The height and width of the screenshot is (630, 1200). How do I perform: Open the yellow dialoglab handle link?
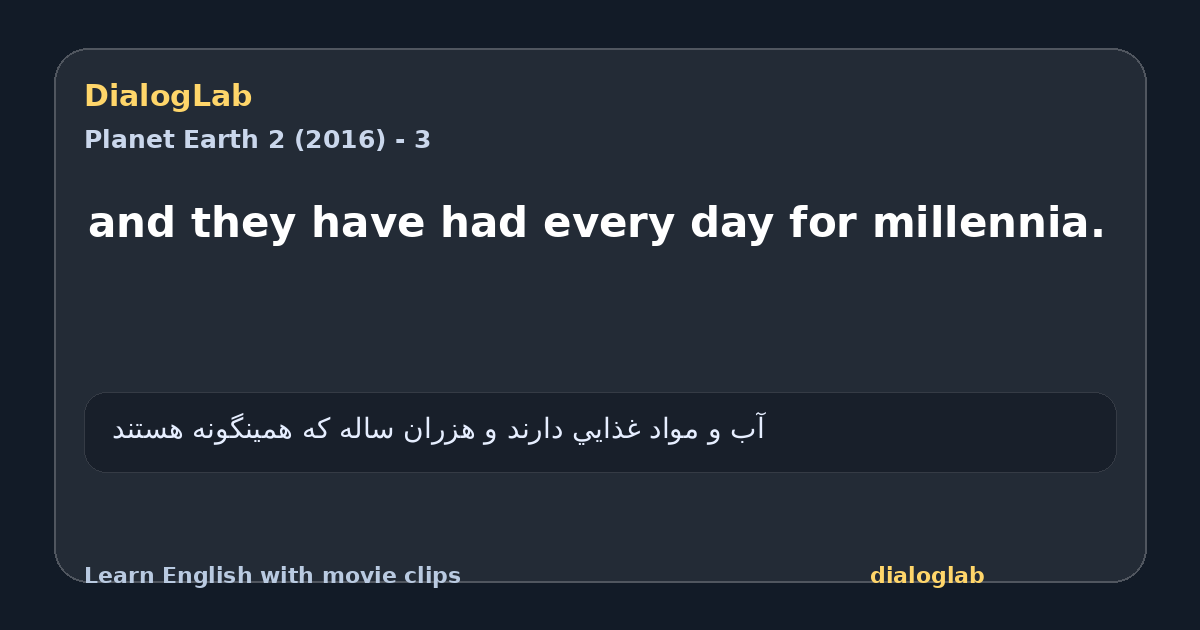coord(927,576)
